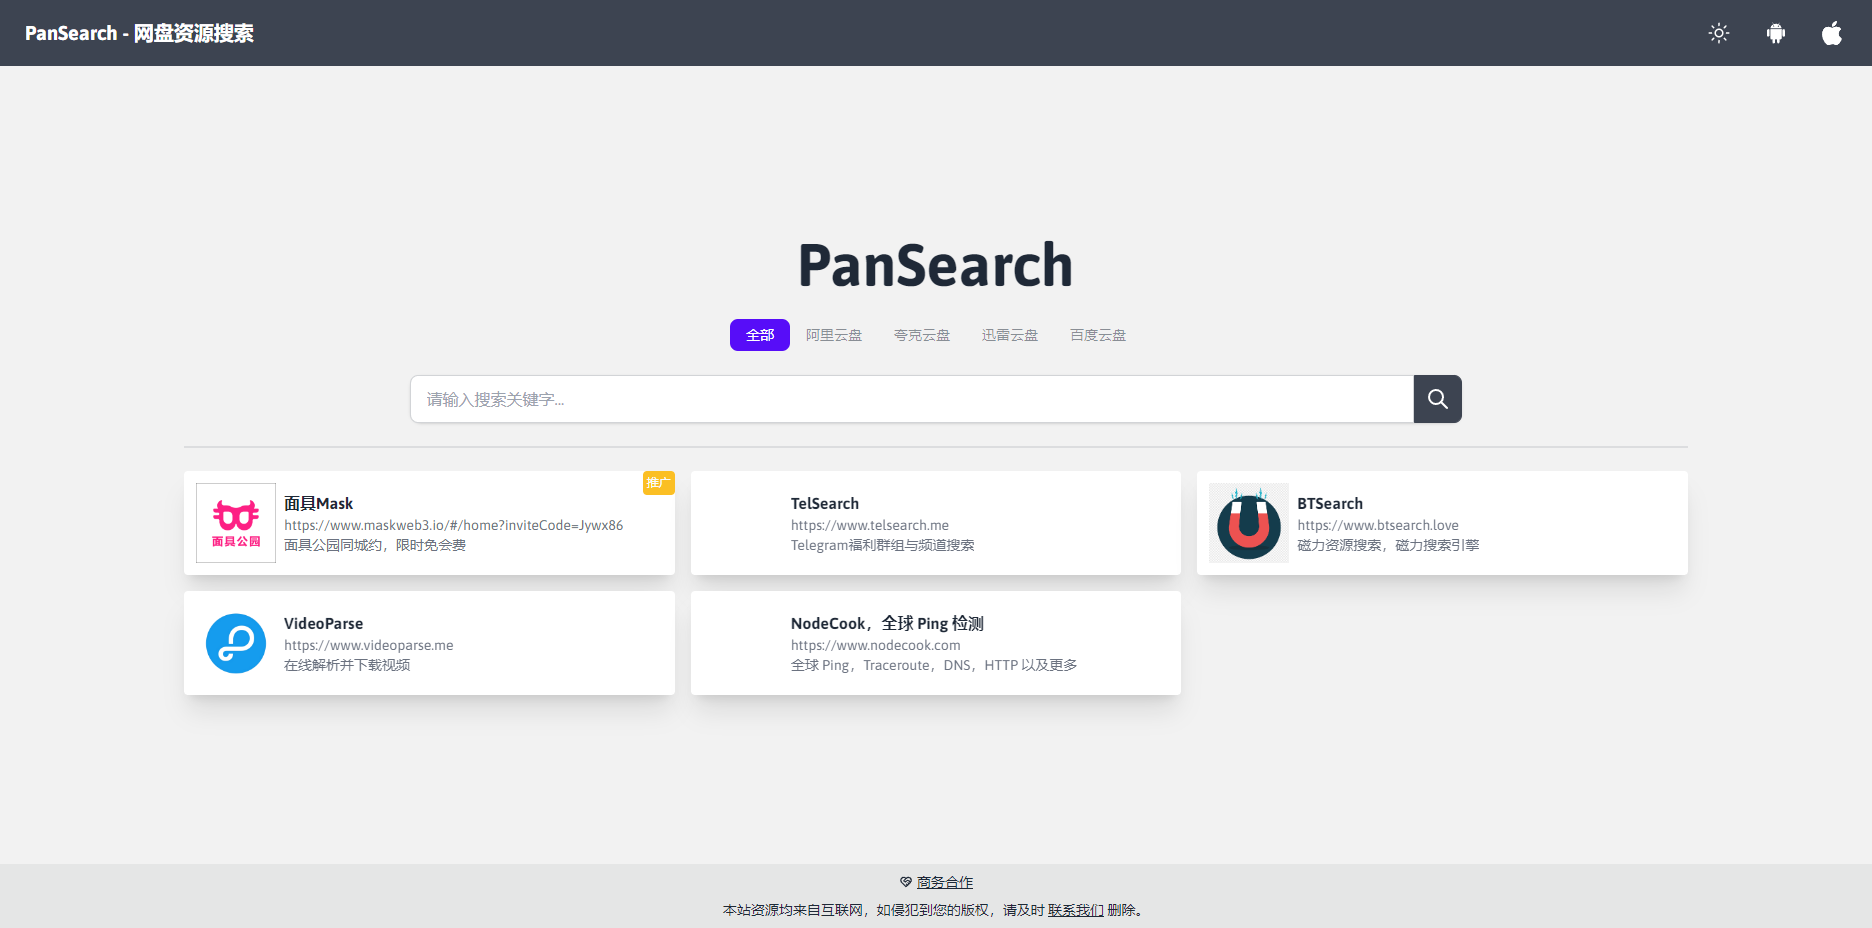Open the PanSearch - 网盘资源搜索 header title
Screen dimensions: 1872x928
point(139,33)
